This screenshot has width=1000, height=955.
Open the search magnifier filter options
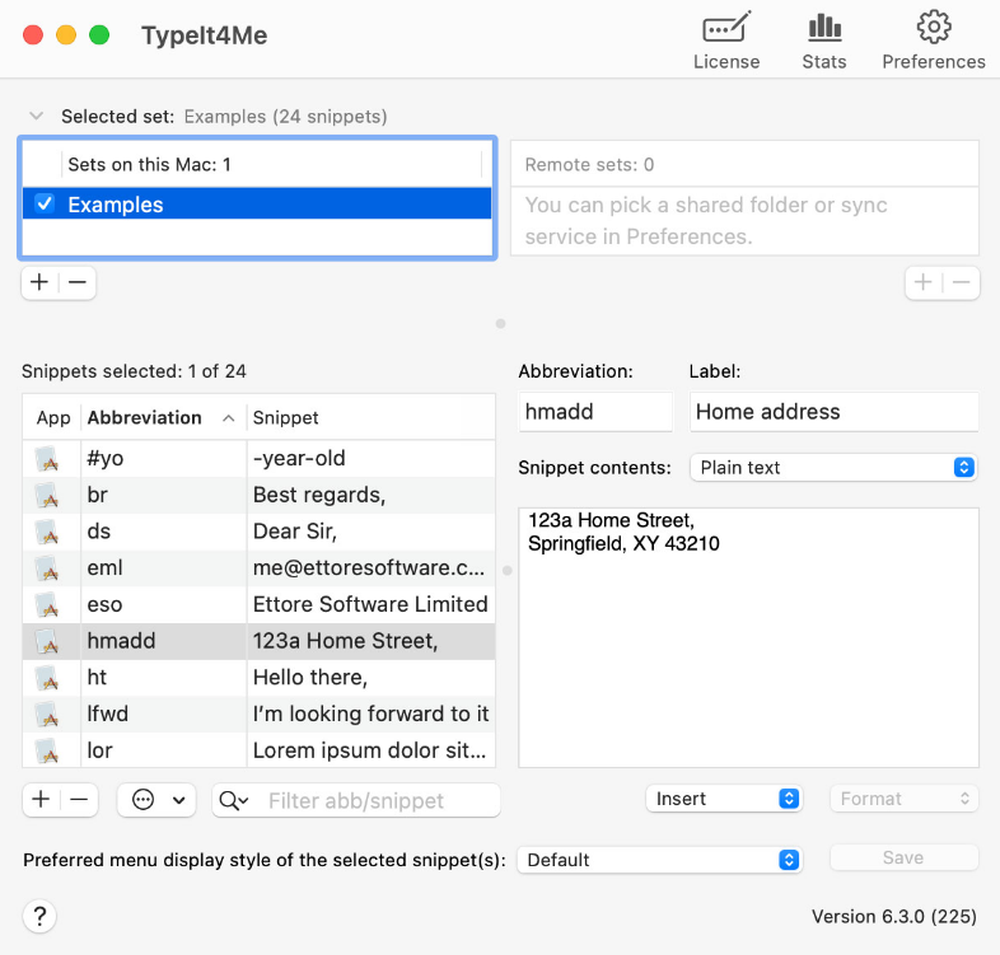[233, 800]
